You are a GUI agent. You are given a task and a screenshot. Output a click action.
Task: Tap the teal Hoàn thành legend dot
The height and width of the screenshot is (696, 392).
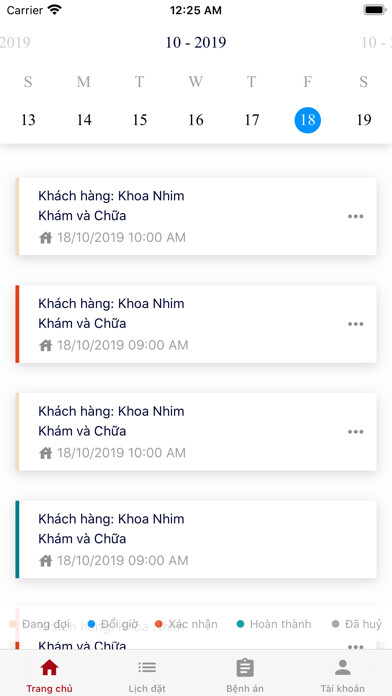click(x=241, y=624)
